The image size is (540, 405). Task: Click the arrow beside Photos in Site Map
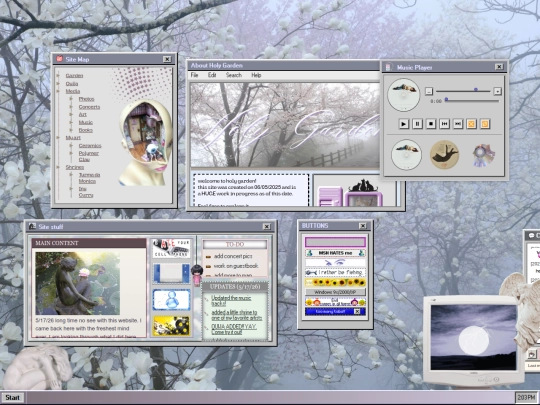coord(71,99)
